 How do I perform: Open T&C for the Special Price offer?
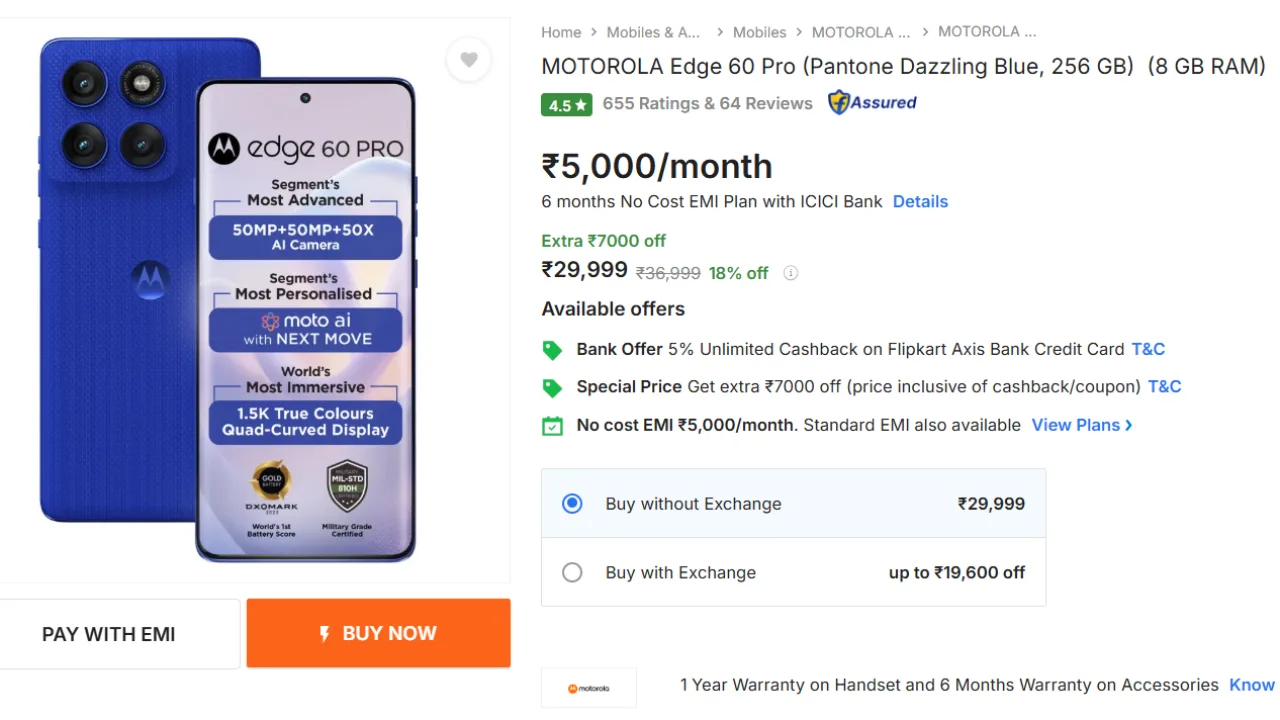1164,386
